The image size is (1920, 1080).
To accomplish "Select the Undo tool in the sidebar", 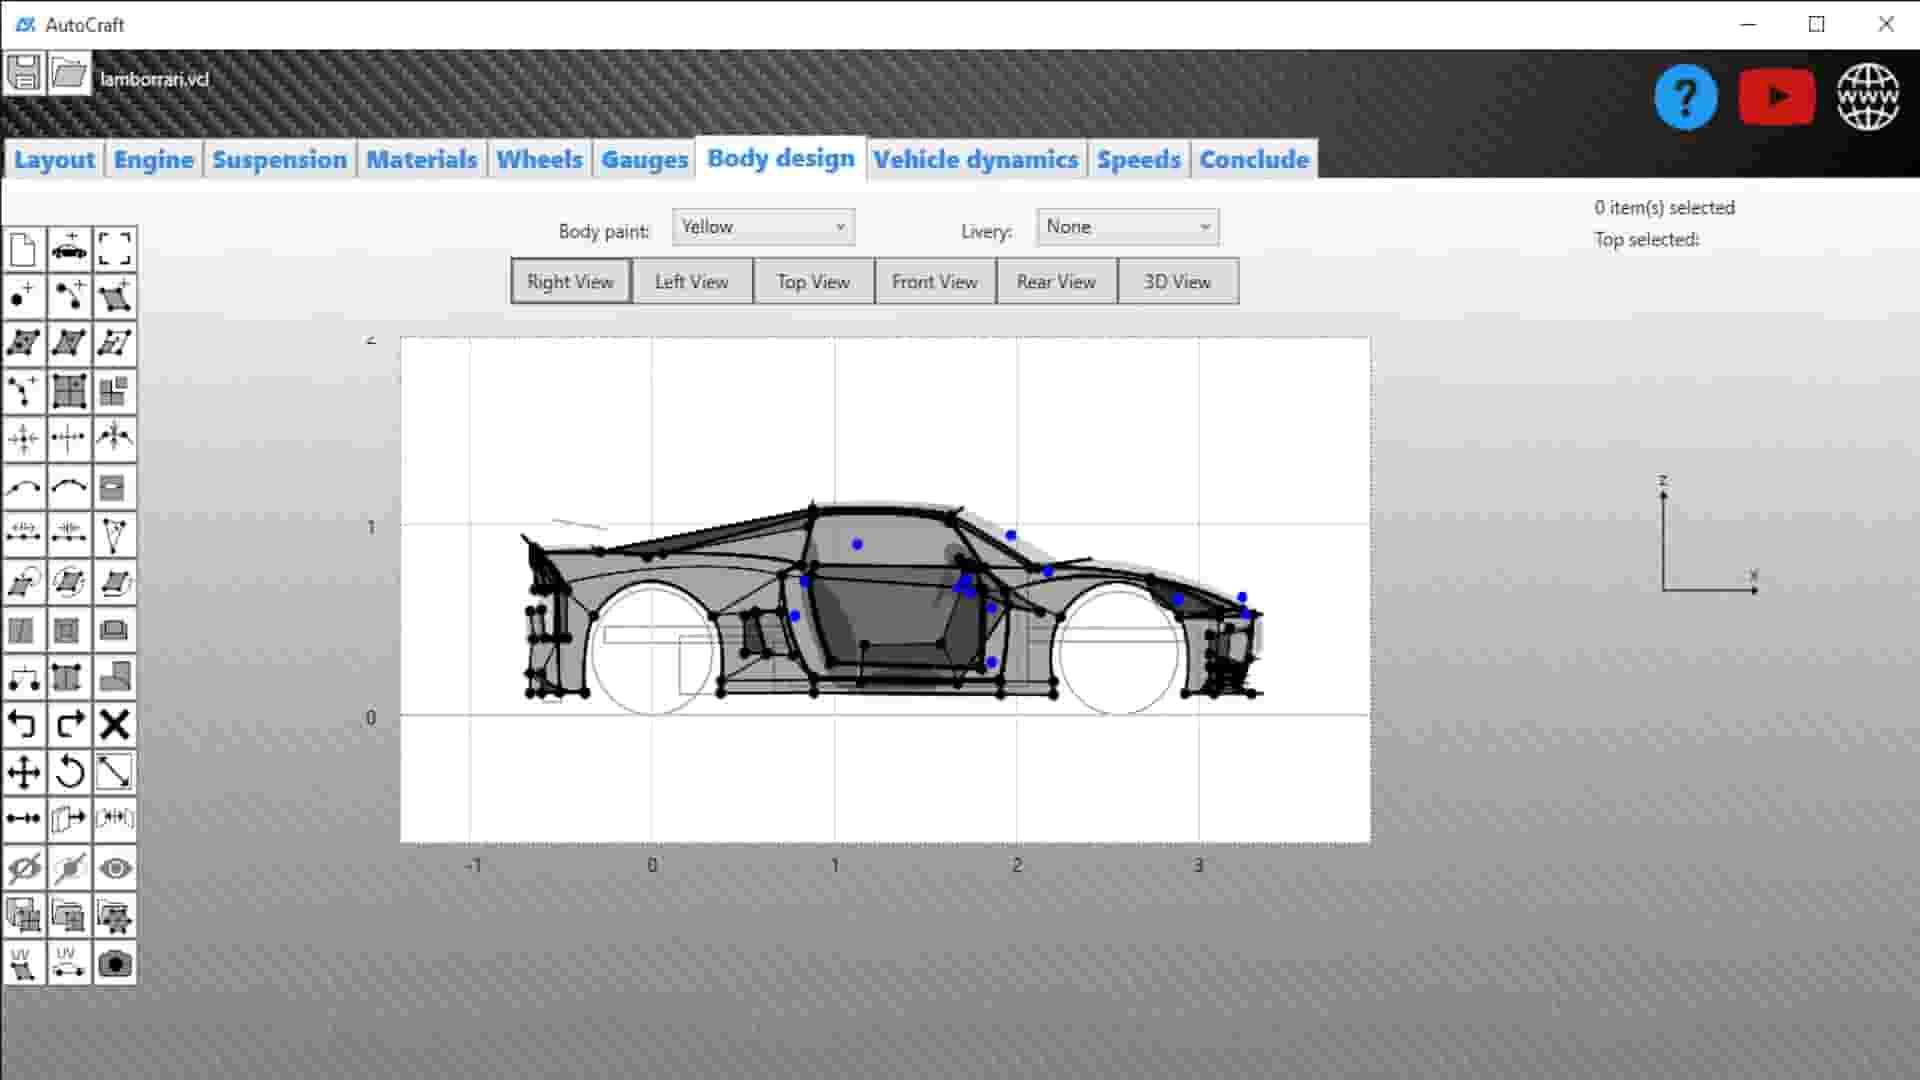I will (x=24, y=725).
